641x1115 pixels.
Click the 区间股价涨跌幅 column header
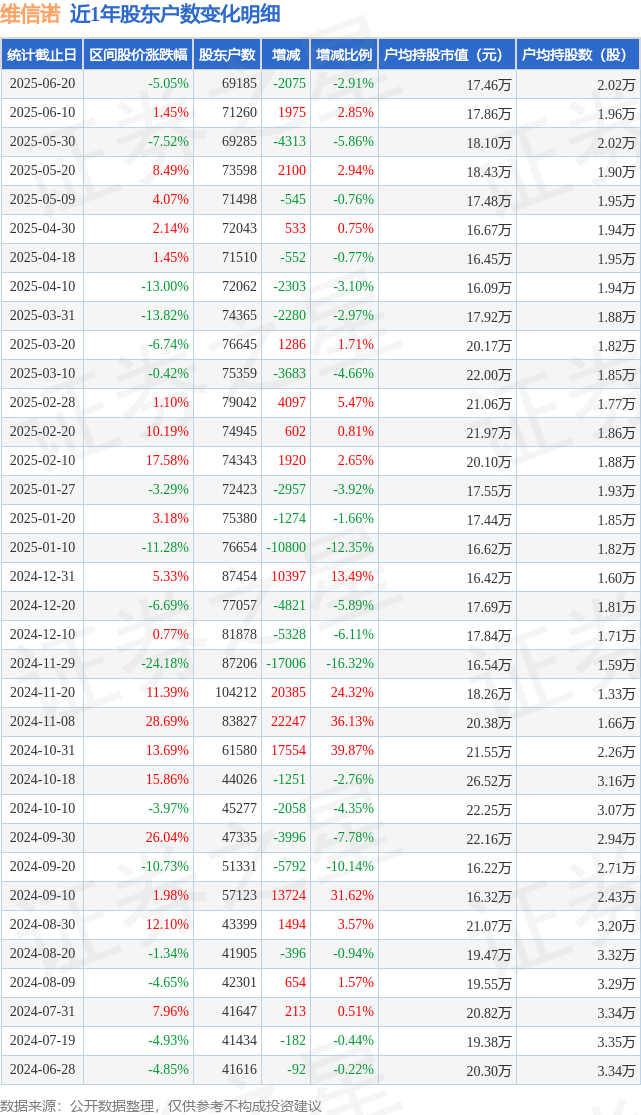coord(138,55)
